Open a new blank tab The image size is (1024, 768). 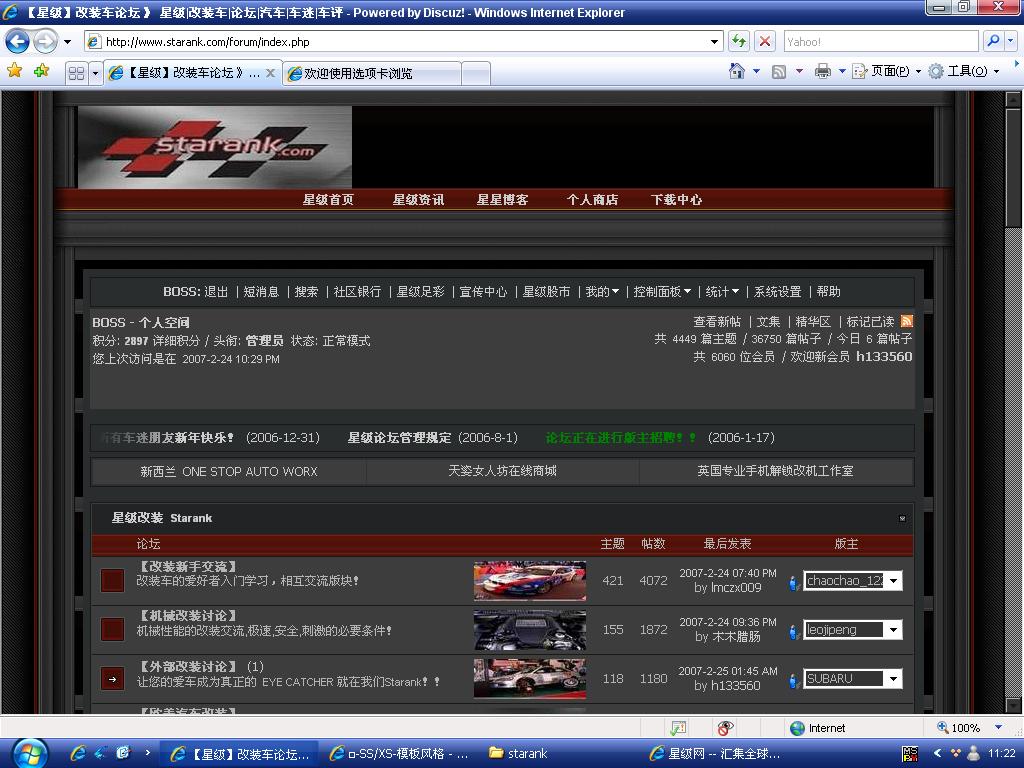(x=476, y=74)
